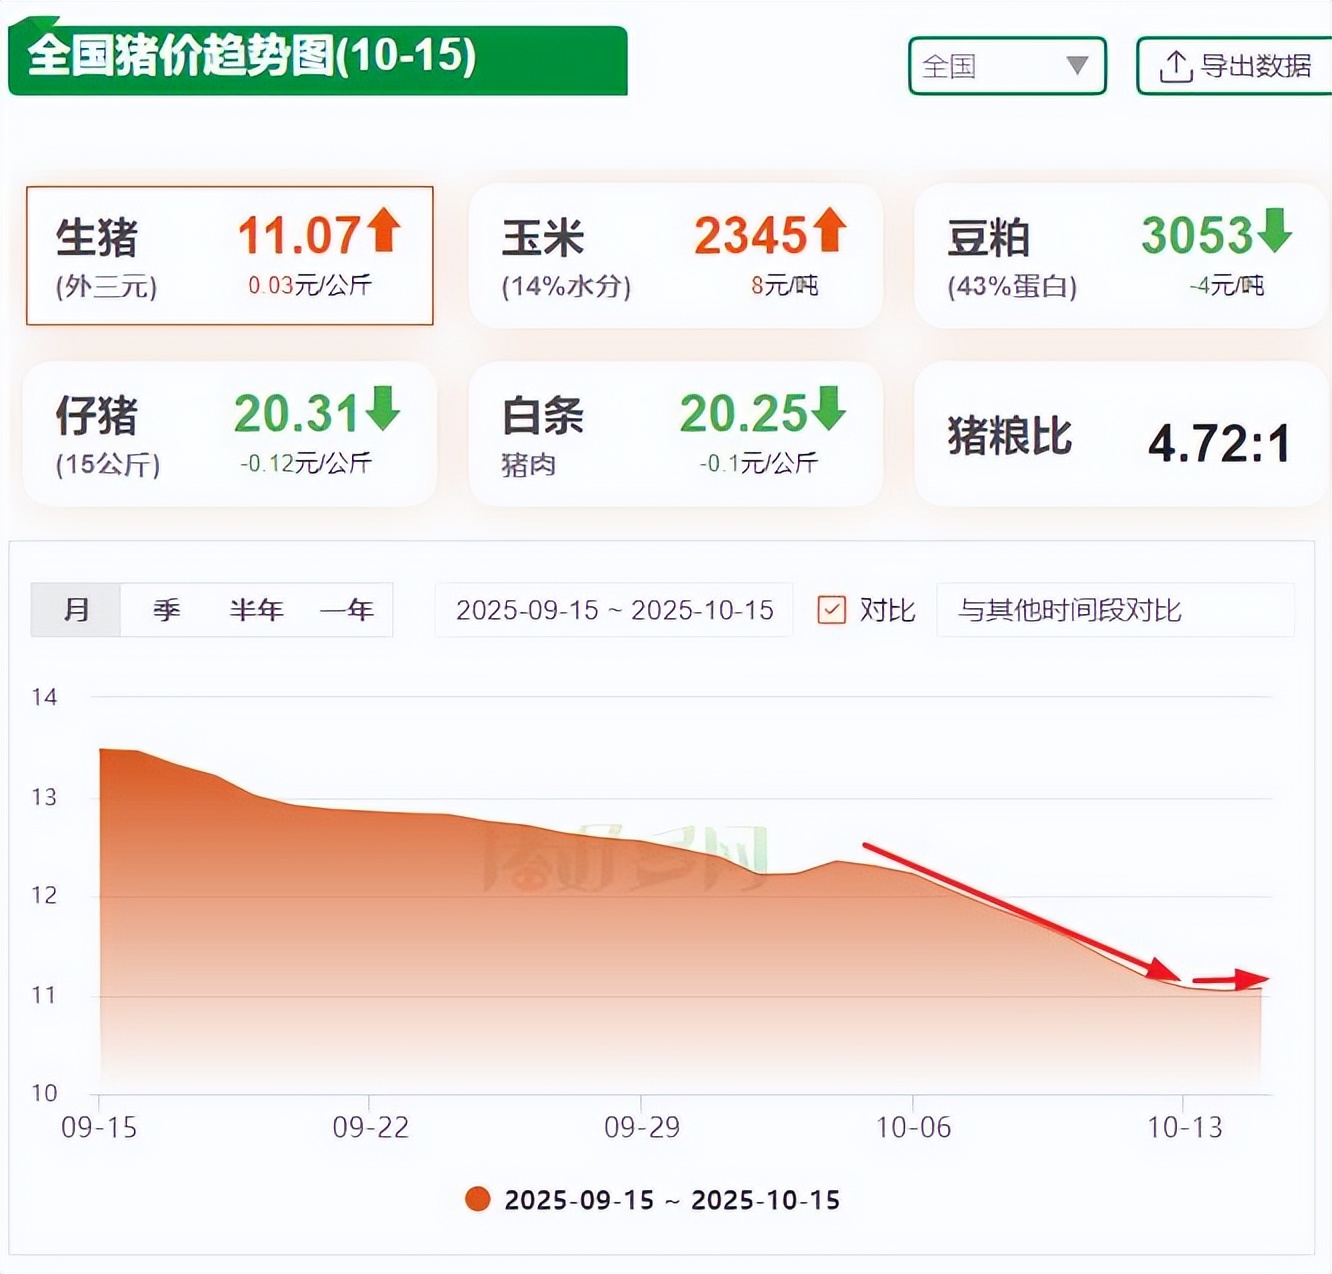The height and width of the screenshot is (1274, 1332).
Task: Click the green down arrow beside 仔猪 price
Action: 383,408
